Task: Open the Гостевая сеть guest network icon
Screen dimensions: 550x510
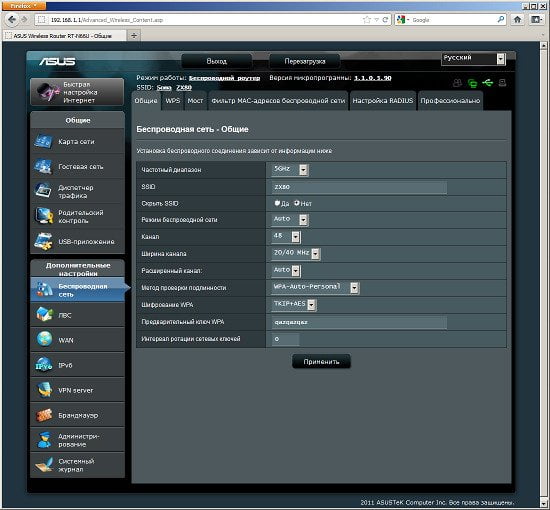Action: click(x=43, y=166)
